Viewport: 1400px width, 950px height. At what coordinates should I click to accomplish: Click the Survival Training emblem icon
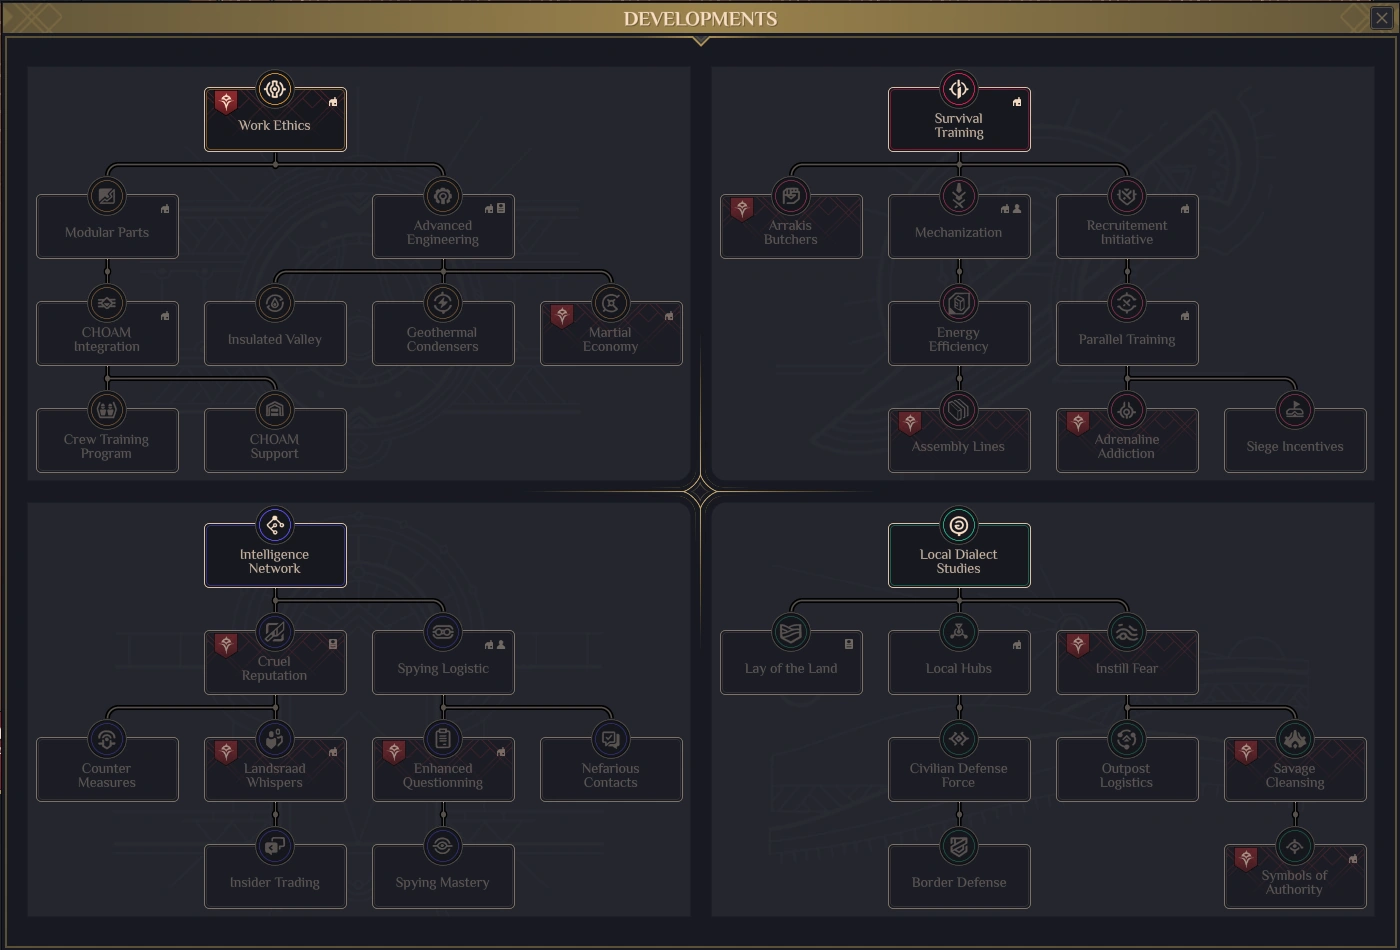[959, 89]
